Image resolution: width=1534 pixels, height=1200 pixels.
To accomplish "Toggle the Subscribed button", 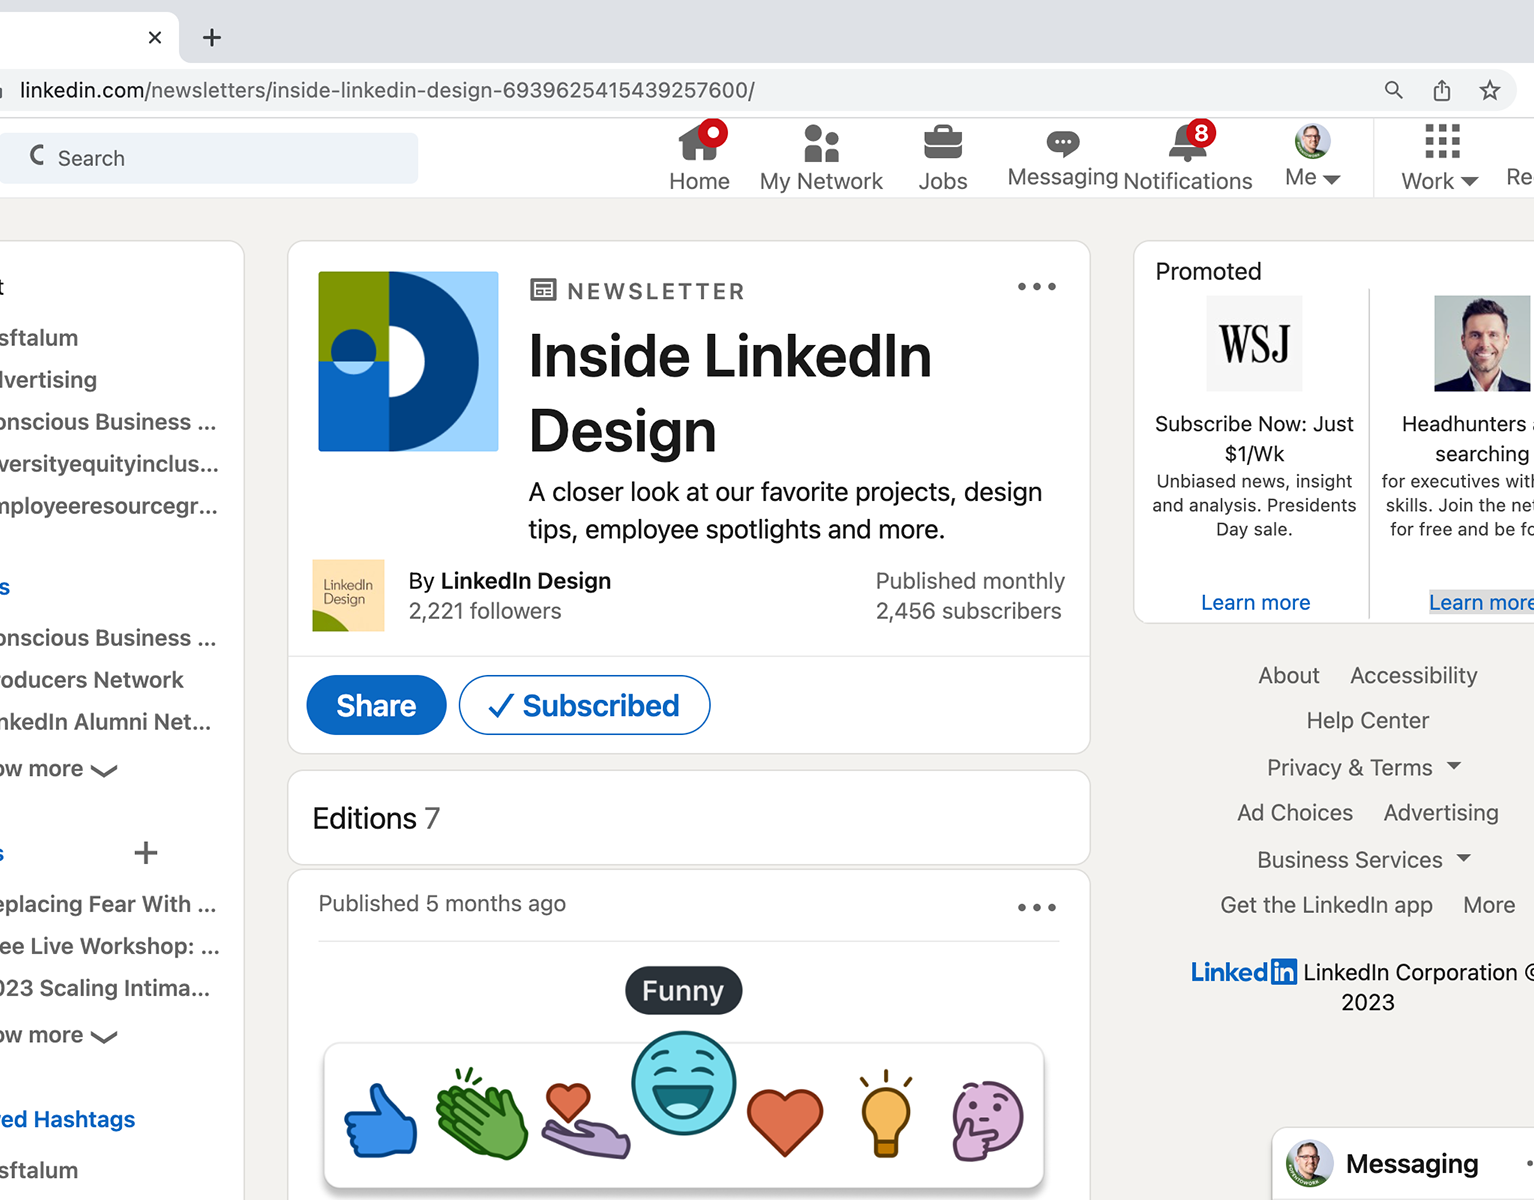I will 584,705.
